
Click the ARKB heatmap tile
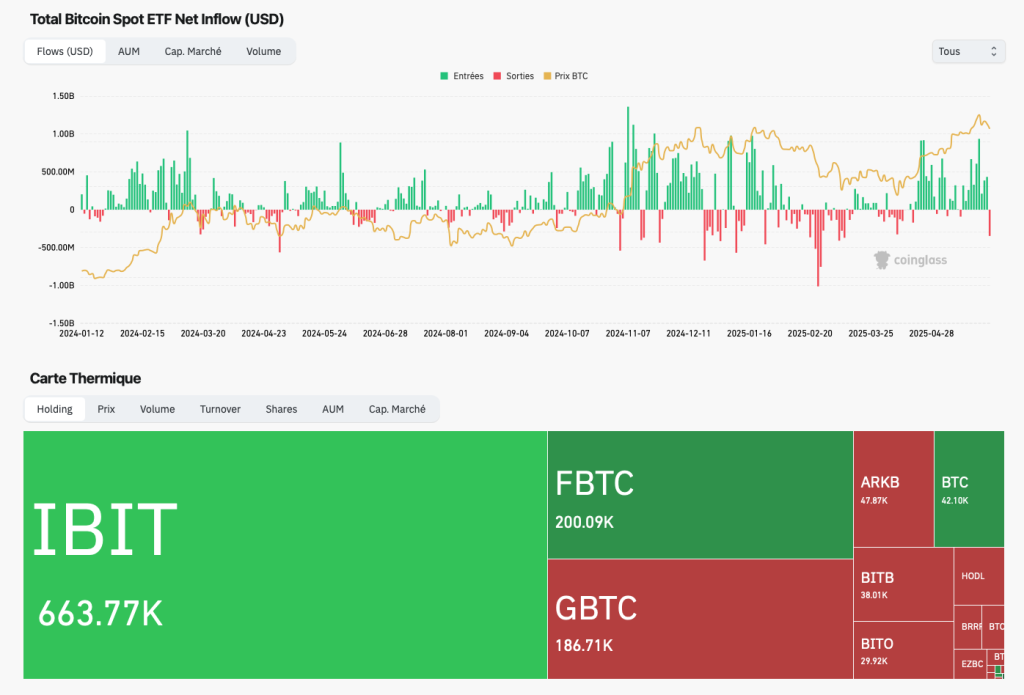click(893, 489)
